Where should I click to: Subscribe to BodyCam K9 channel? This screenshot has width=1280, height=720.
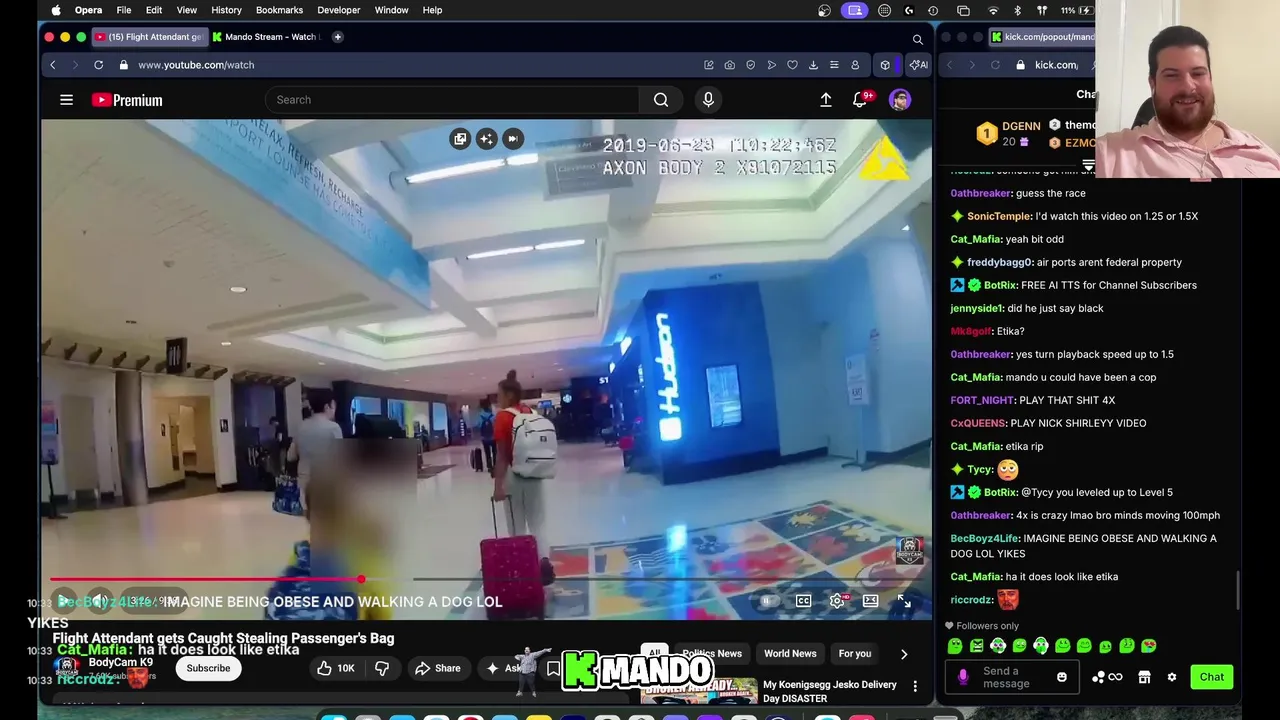pyautogui.click(x=208, y=668)
